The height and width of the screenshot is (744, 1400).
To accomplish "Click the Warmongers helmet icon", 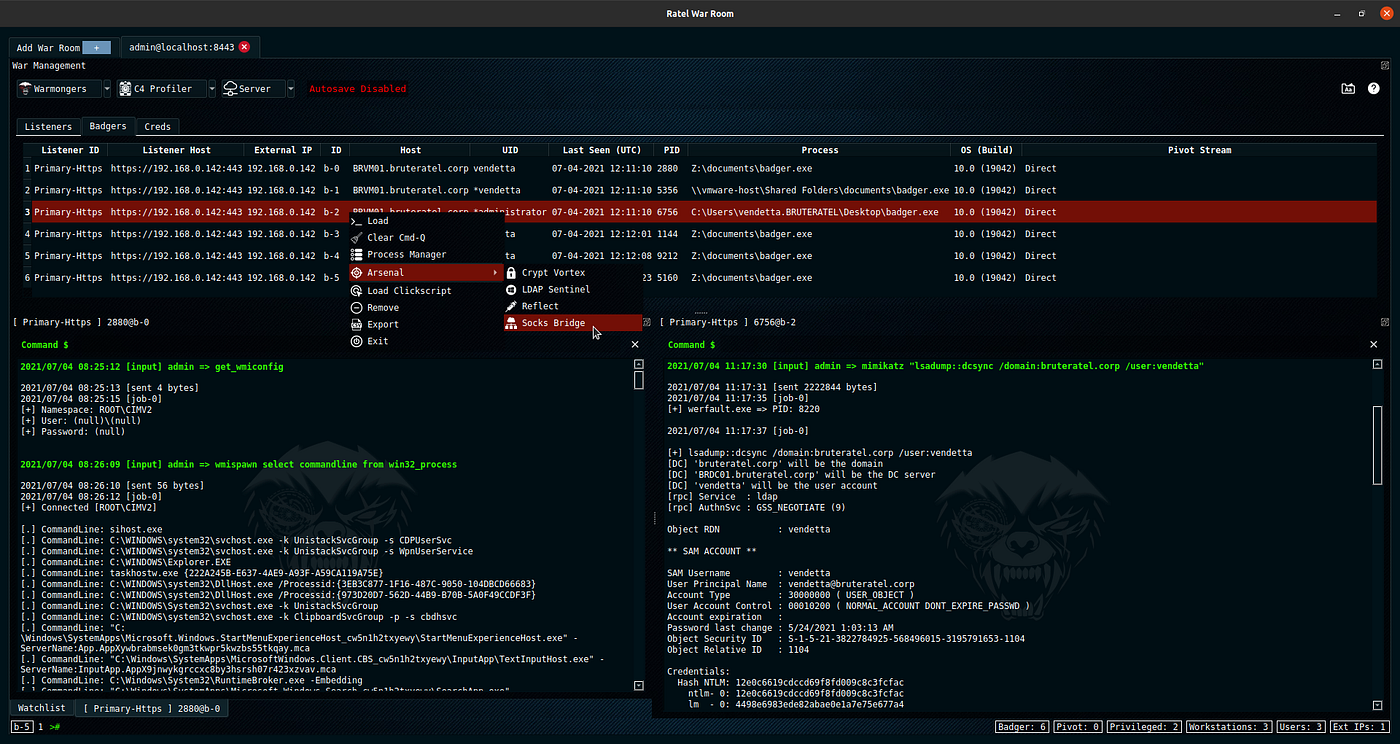I will pyautogui.click(x=26, y=89).
